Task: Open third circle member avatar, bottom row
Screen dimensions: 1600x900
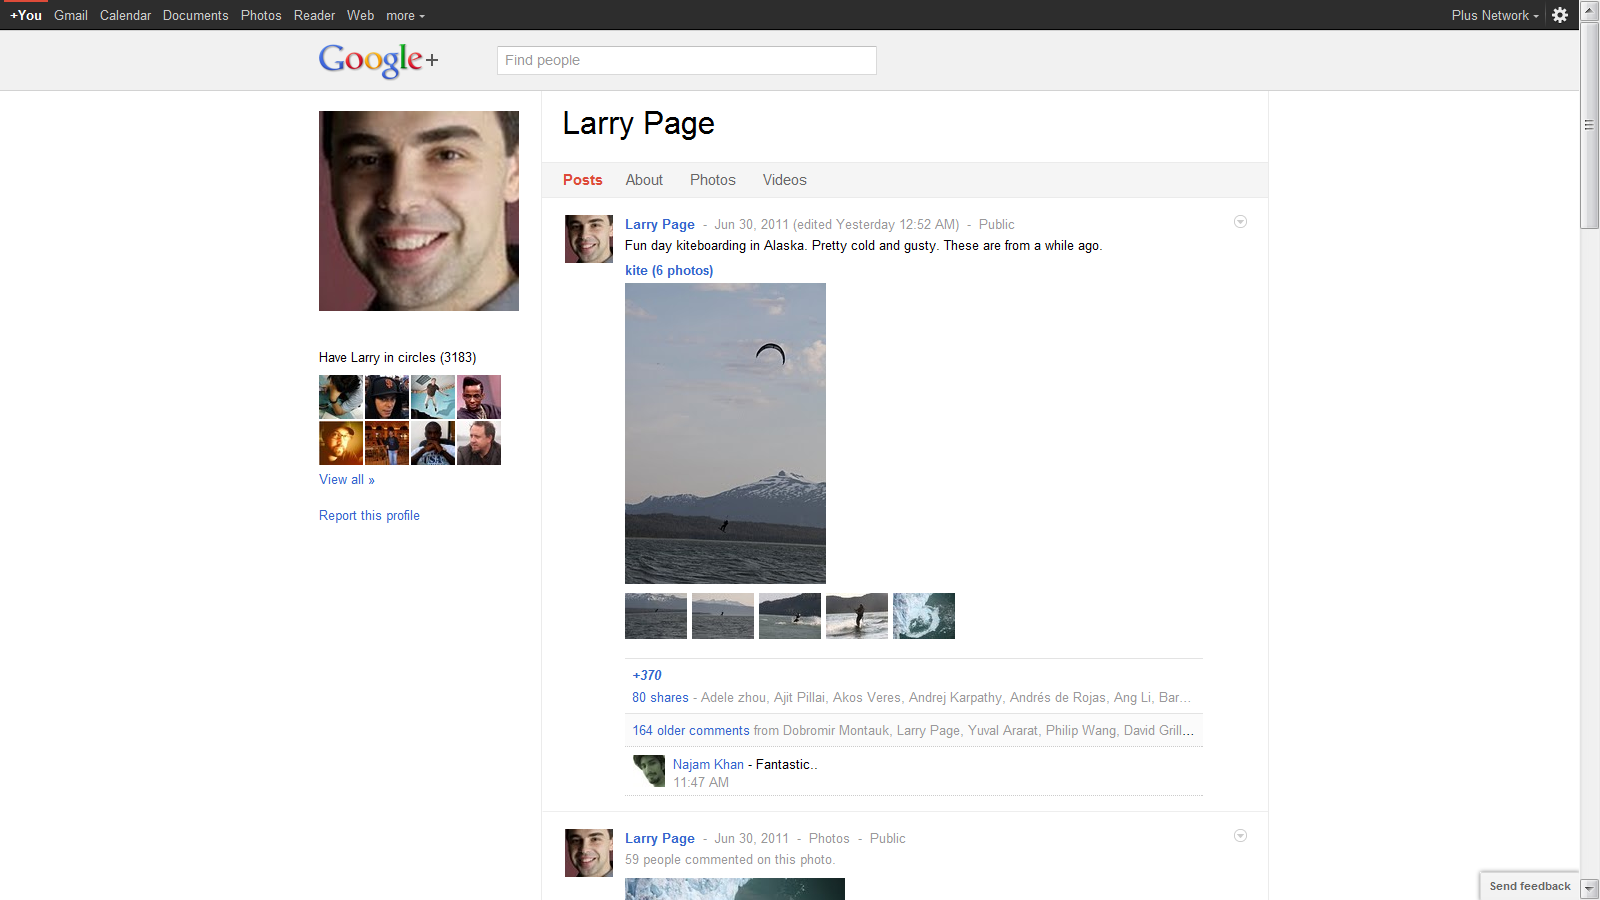Action: (x=433, y=443)
